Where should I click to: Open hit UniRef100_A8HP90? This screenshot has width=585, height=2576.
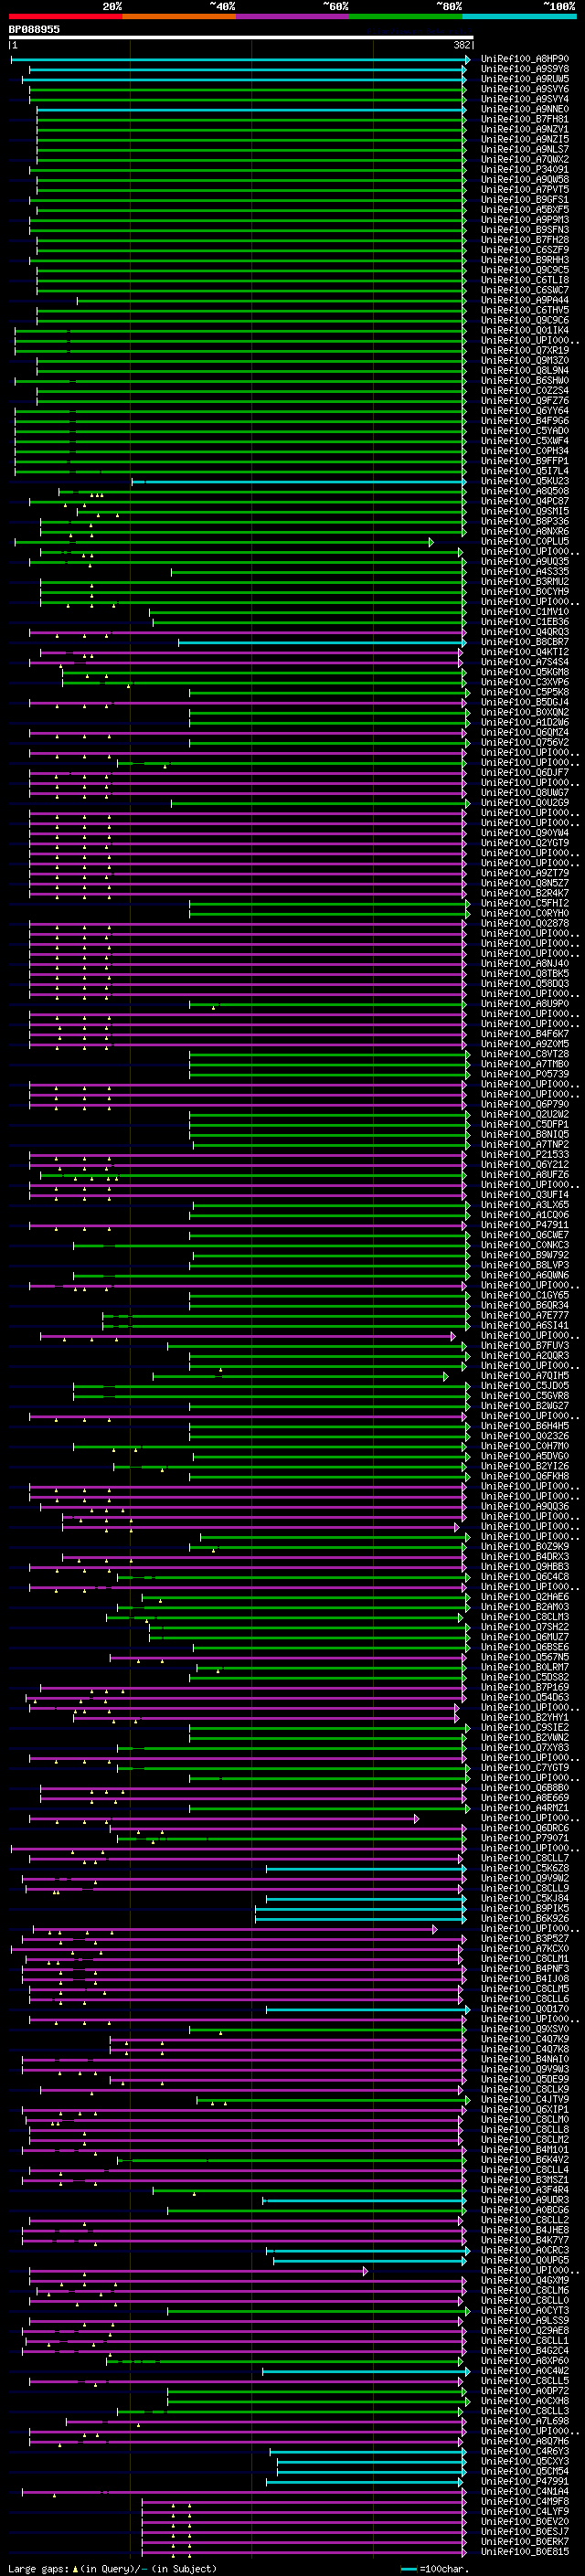524,59
